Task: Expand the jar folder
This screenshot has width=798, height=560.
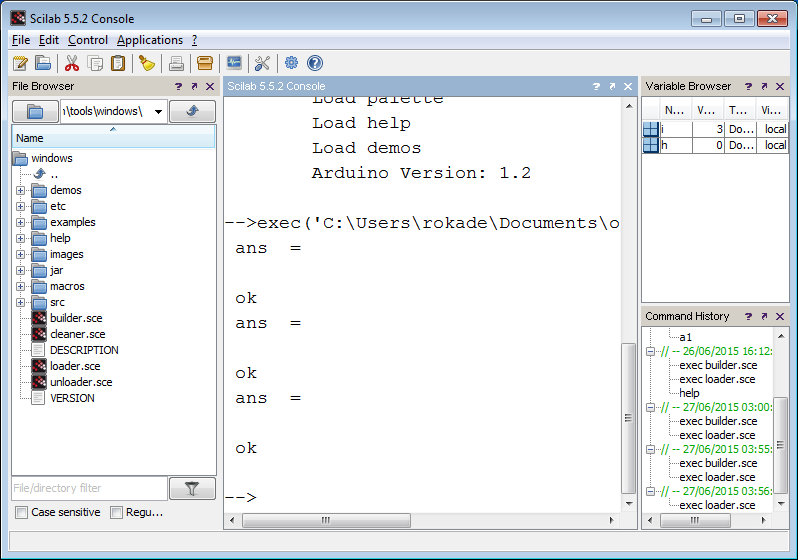Action: [x=20, y=270]
